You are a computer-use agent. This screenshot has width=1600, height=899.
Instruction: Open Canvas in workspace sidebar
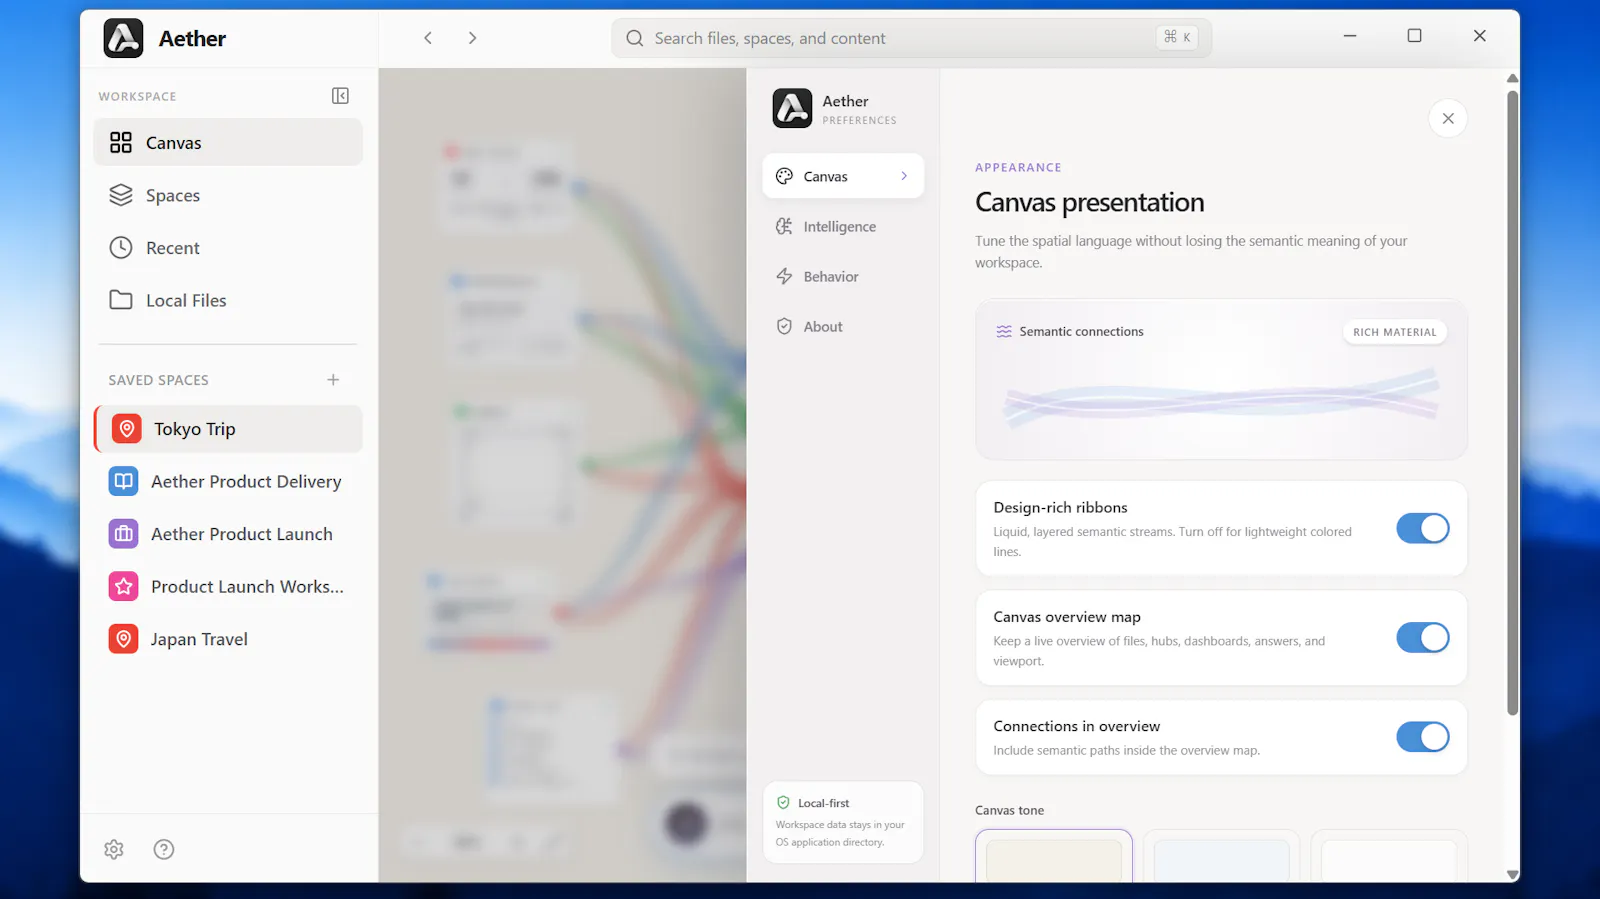pos(228,143)
